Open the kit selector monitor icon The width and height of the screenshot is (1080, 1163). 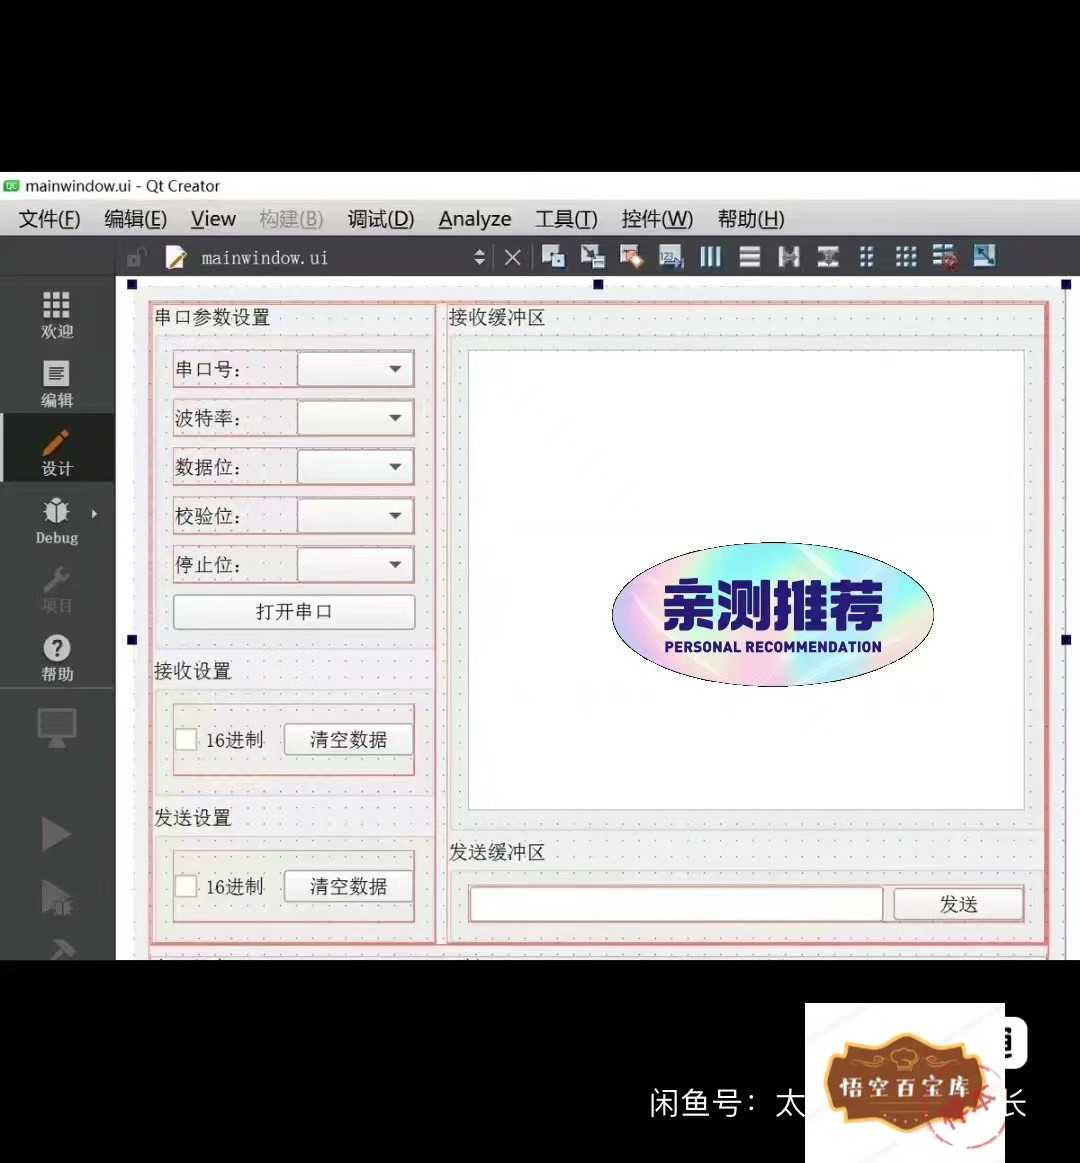pos(56,728)
